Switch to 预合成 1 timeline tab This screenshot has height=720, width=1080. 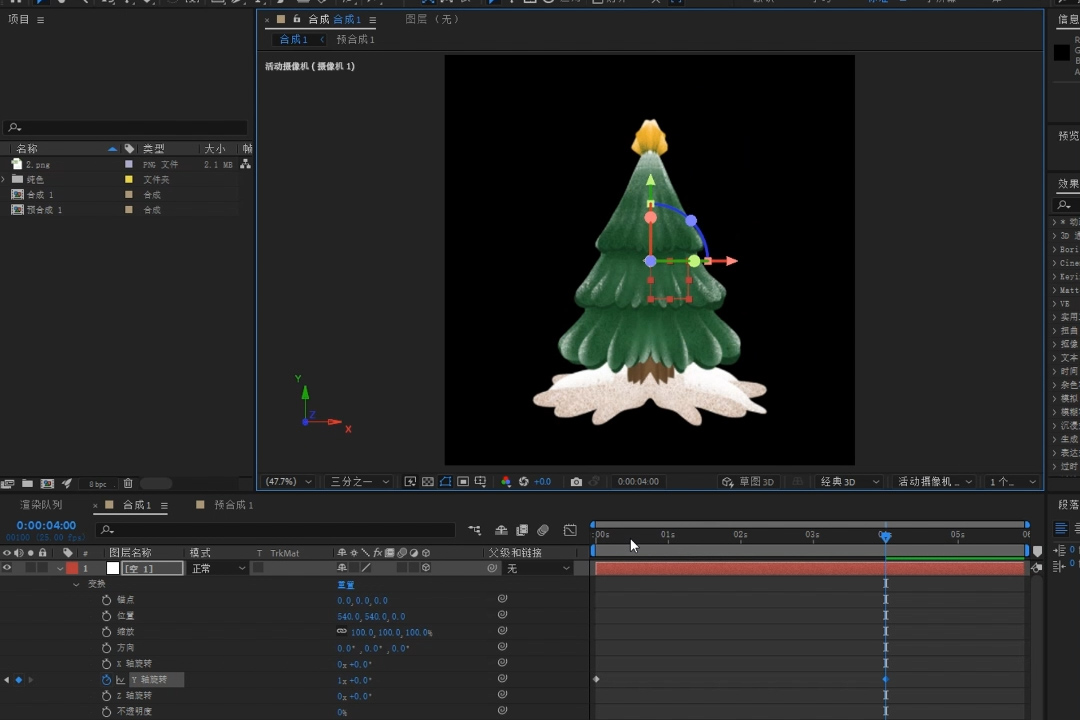point(234,506)
